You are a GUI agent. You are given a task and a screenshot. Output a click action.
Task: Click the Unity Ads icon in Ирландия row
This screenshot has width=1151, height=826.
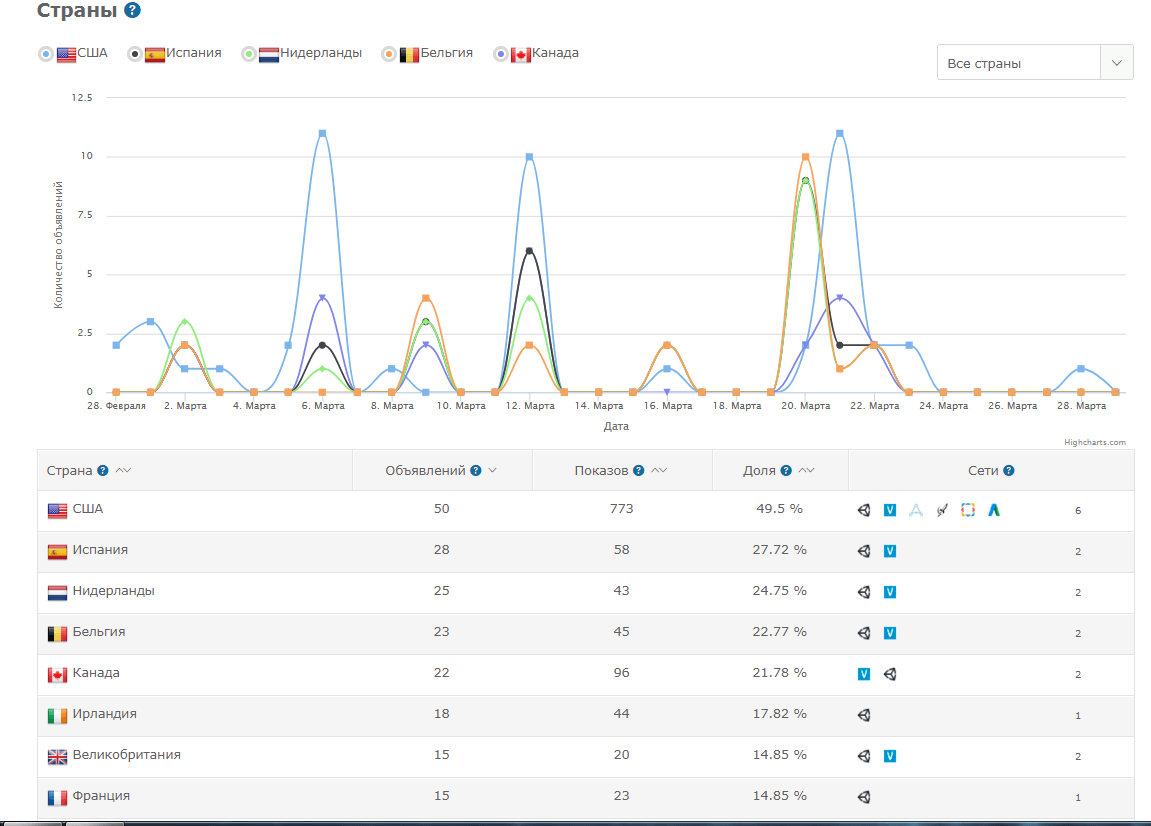(x=864, y=715)
